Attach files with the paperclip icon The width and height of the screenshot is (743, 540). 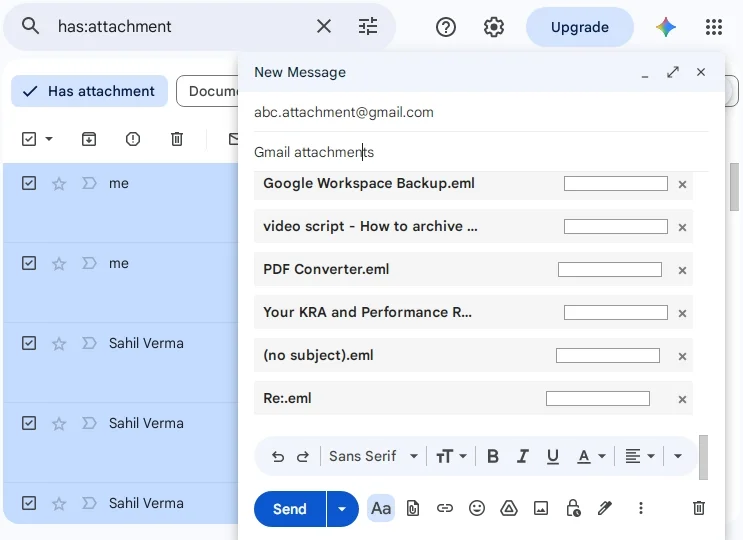(x=413, y=509)
